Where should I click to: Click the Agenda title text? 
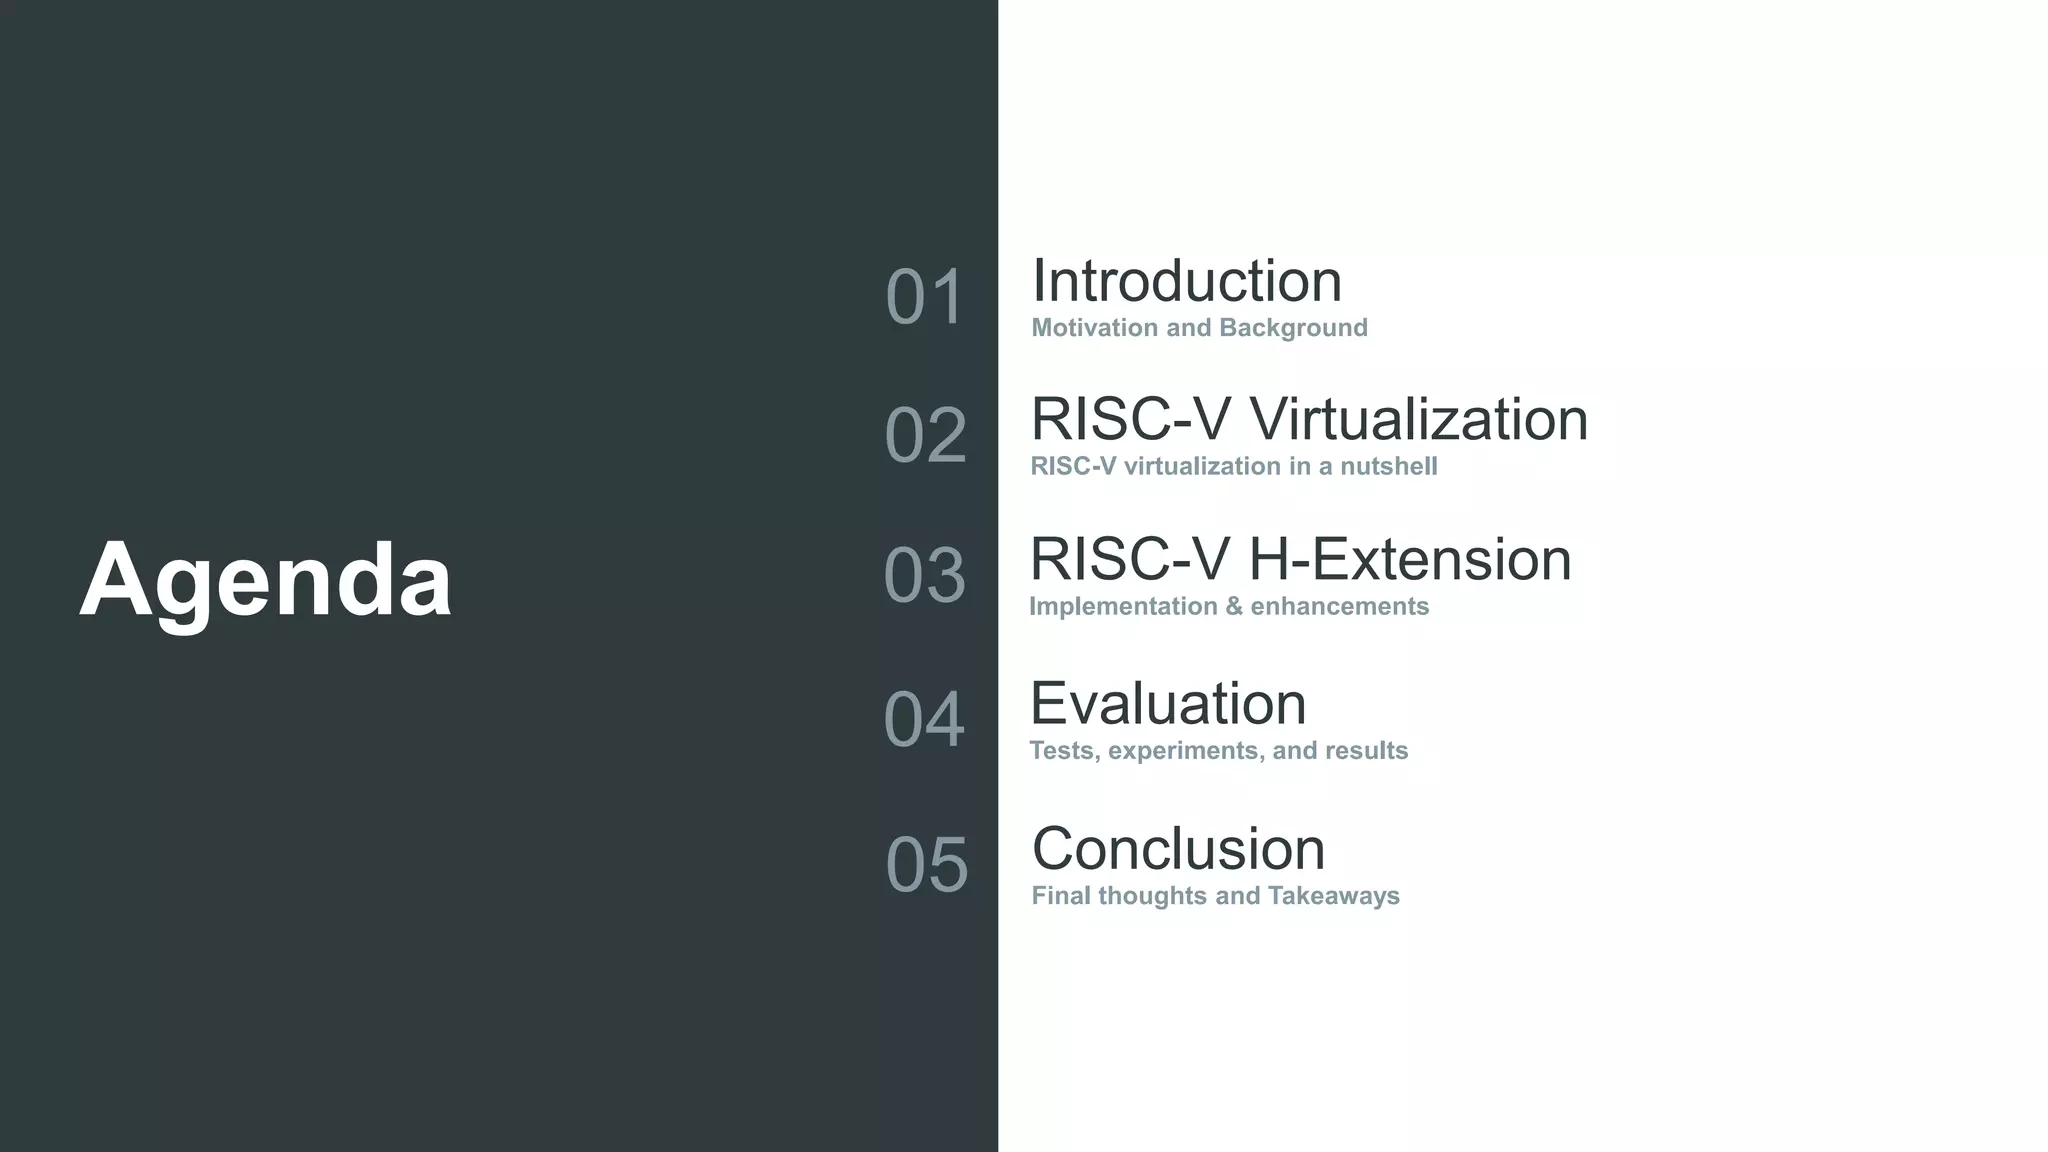coord(265,580)
